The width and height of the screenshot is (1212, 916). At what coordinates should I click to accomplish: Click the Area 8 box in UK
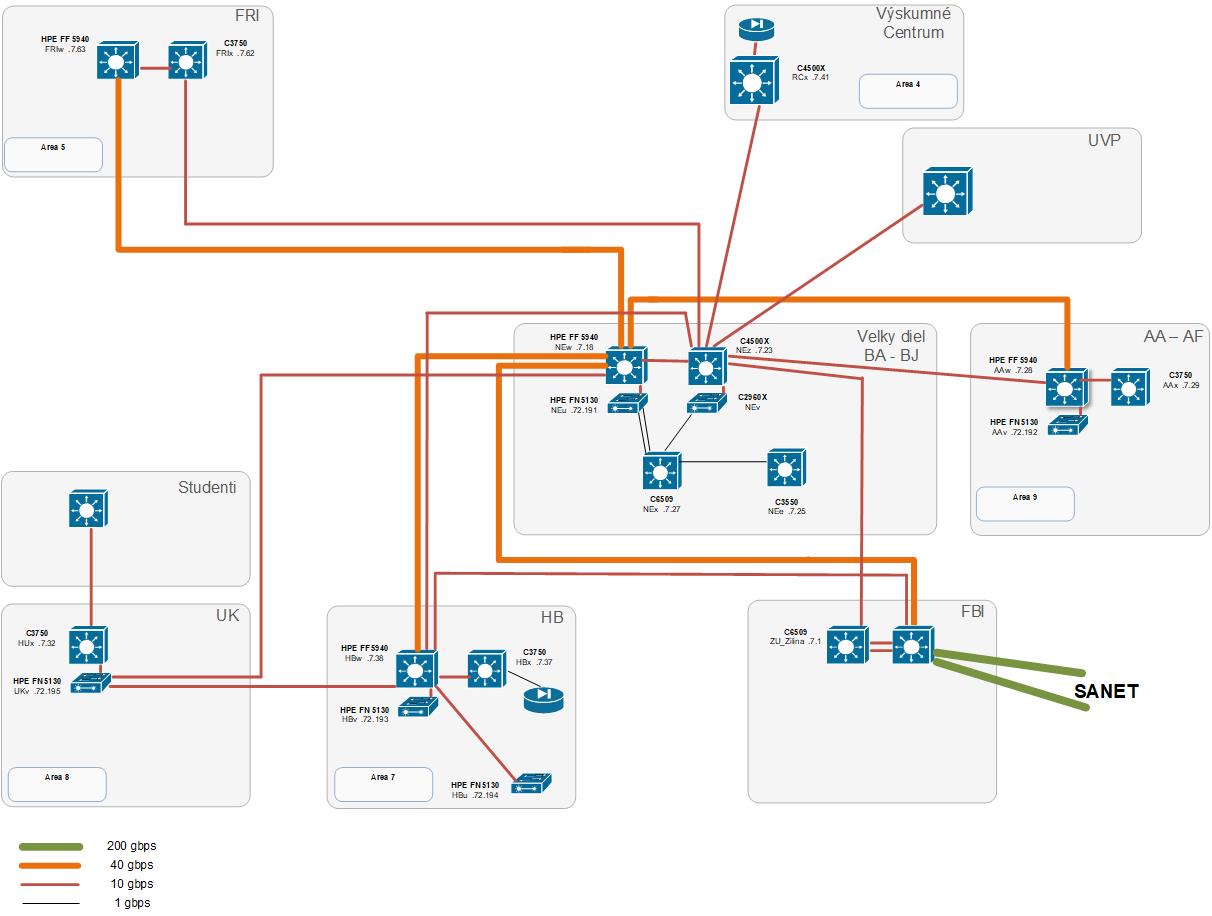(x=57, y=784)
